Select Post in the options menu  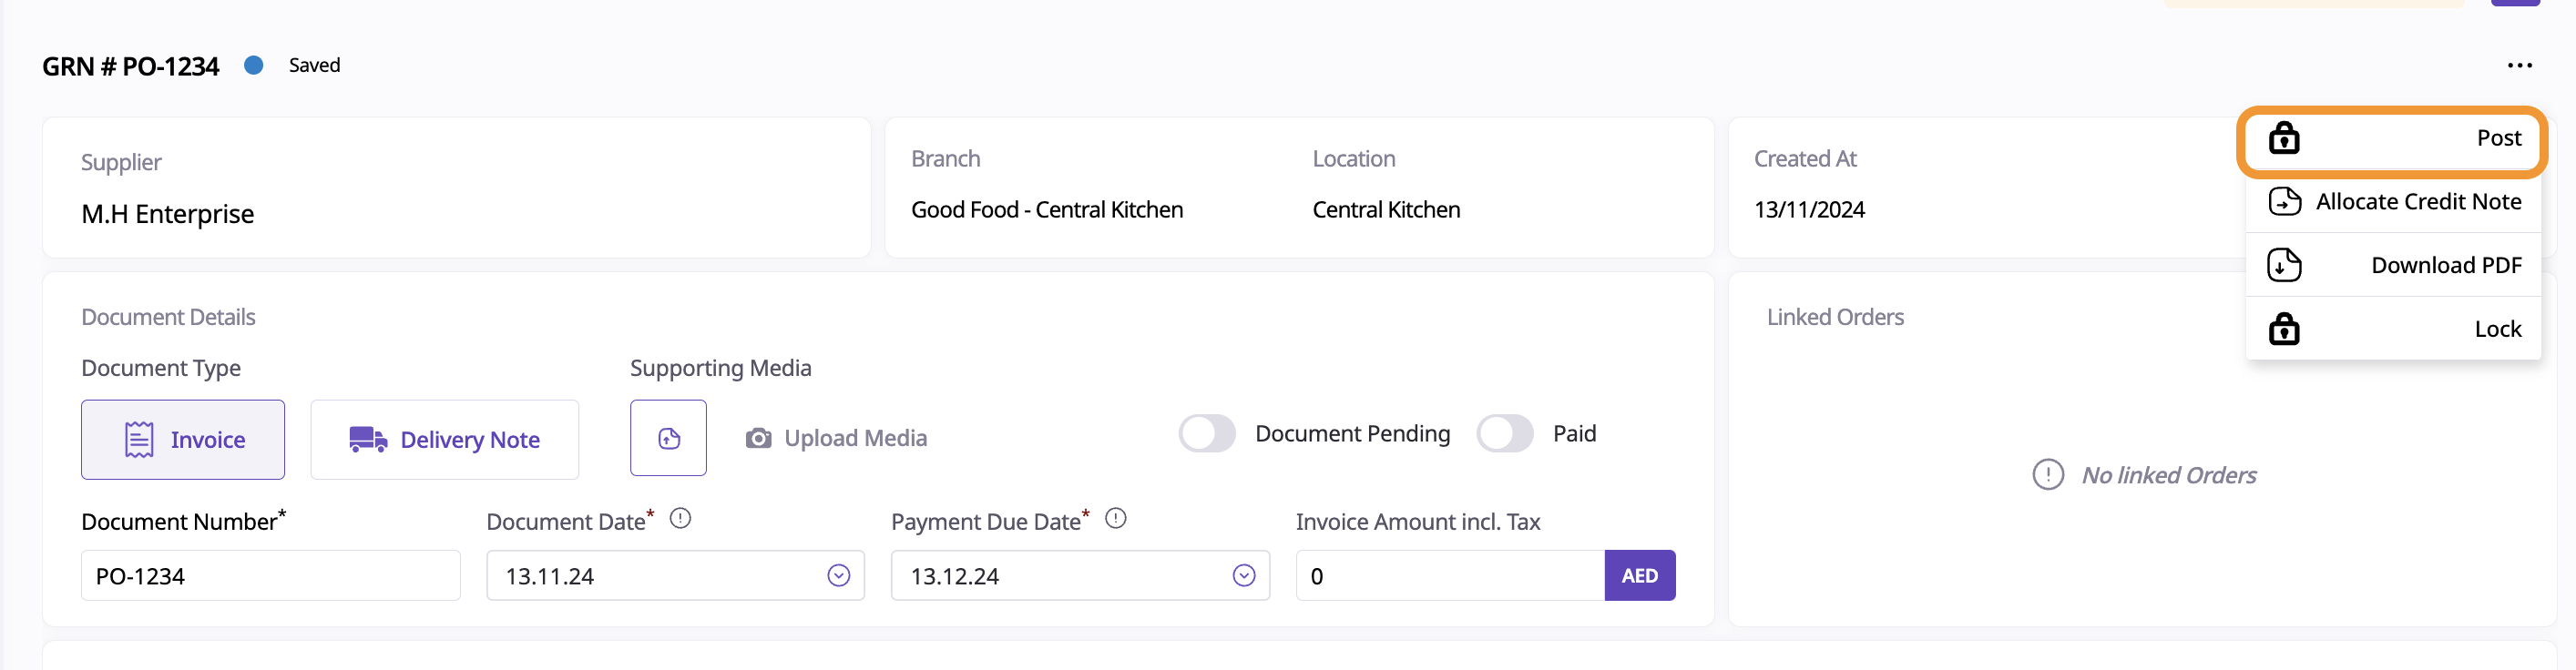[2498, 138]
